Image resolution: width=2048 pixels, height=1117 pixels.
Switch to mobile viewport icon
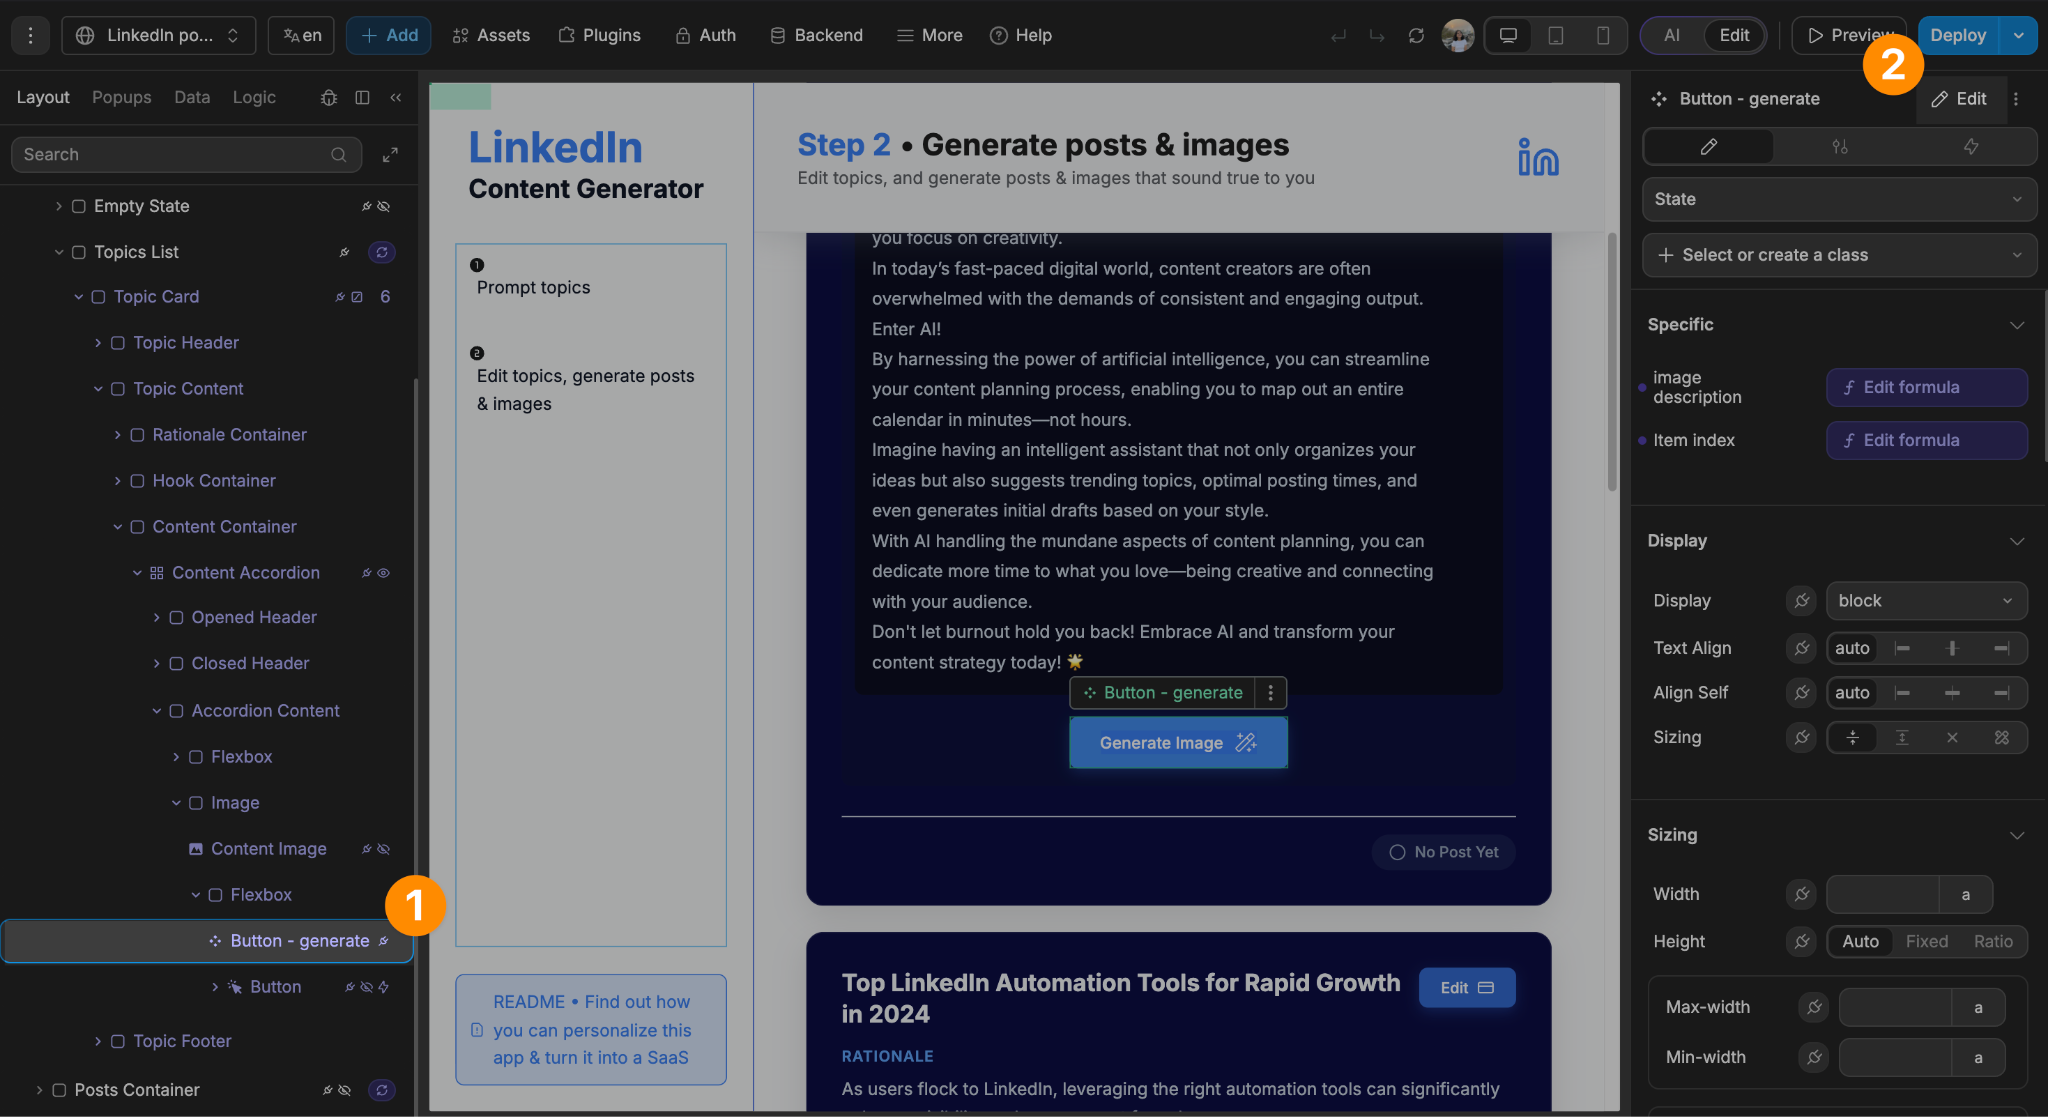[1603, 35]
